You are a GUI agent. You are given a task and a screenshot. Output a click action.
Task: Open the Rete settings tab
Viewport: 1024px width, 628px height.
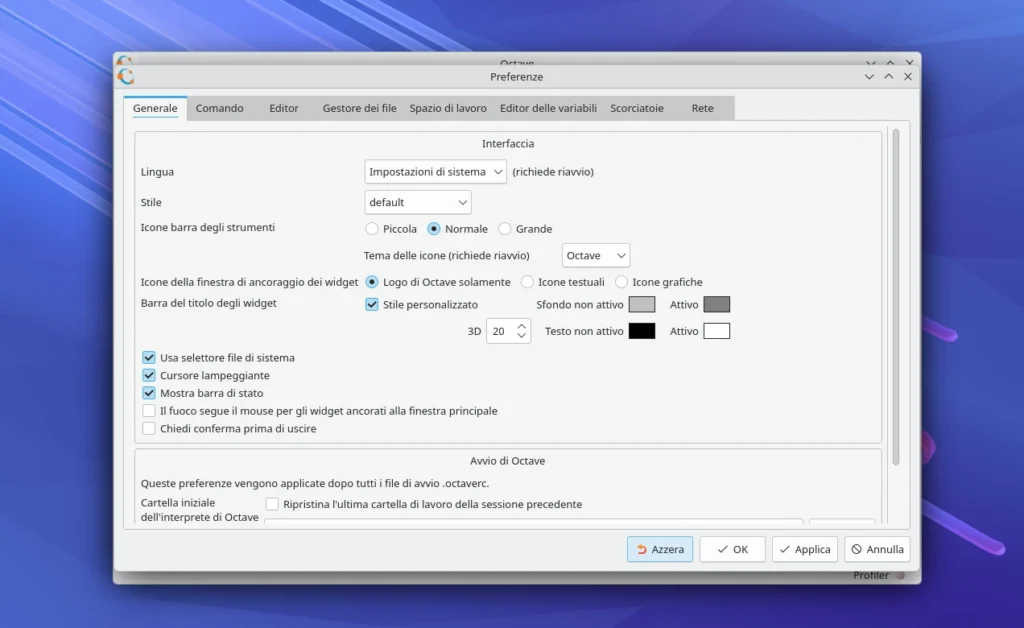[x=702, y=108]
